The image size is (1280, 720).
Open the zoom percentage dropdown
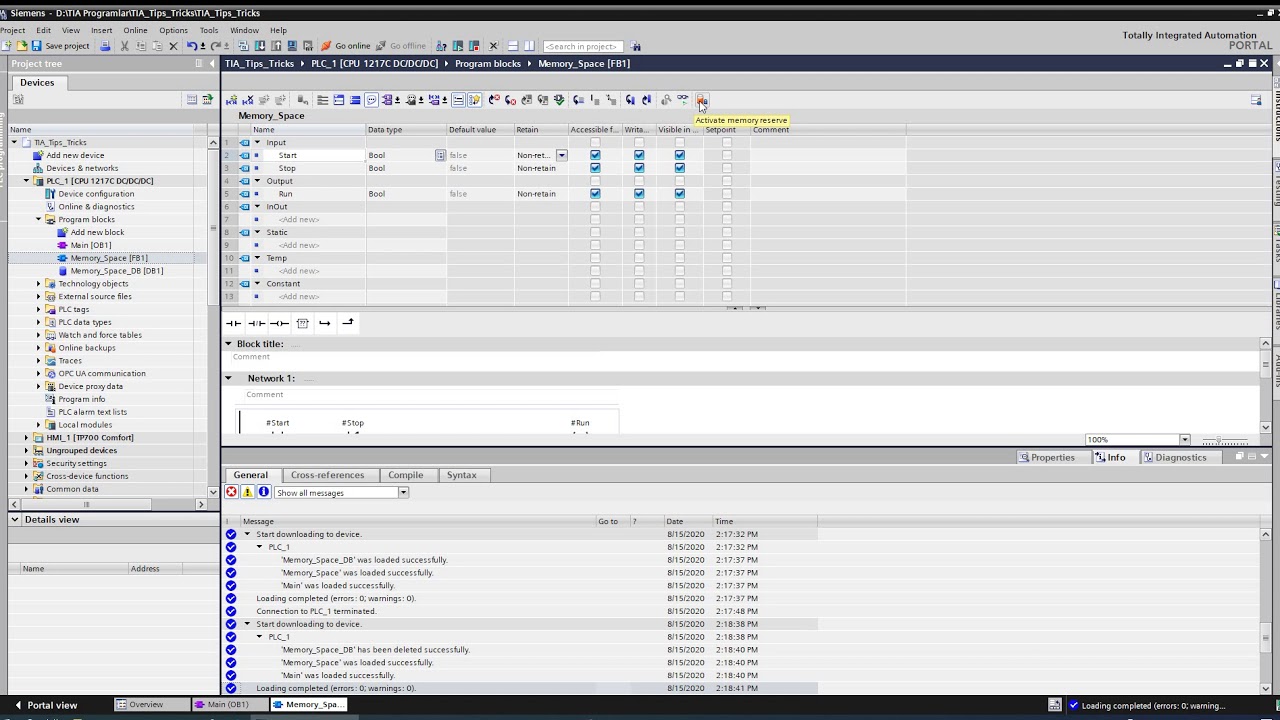pyautogui.click(x=1184, y=440)
